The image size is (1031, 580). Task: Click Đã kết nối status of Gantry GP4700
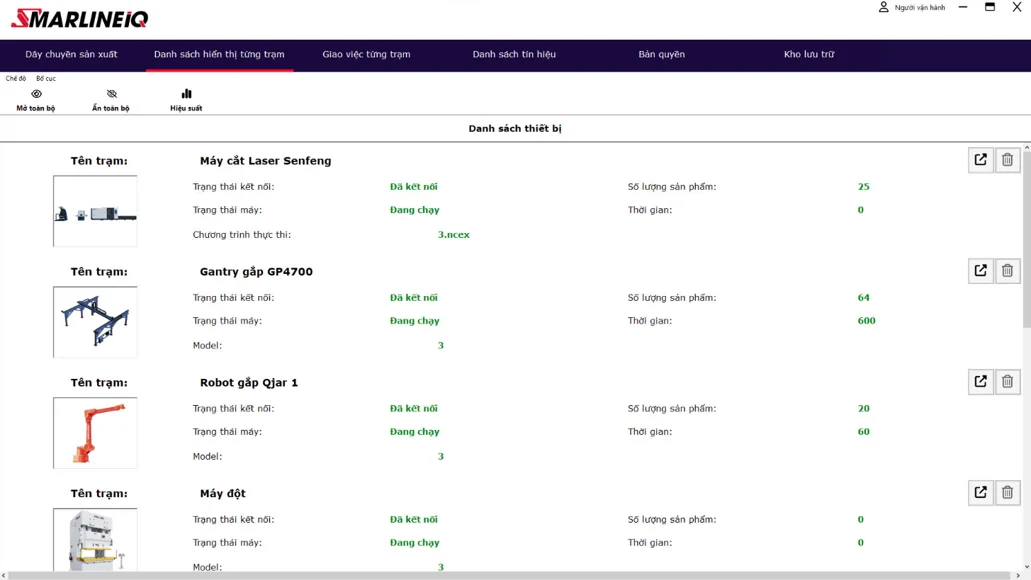(414, 298)
